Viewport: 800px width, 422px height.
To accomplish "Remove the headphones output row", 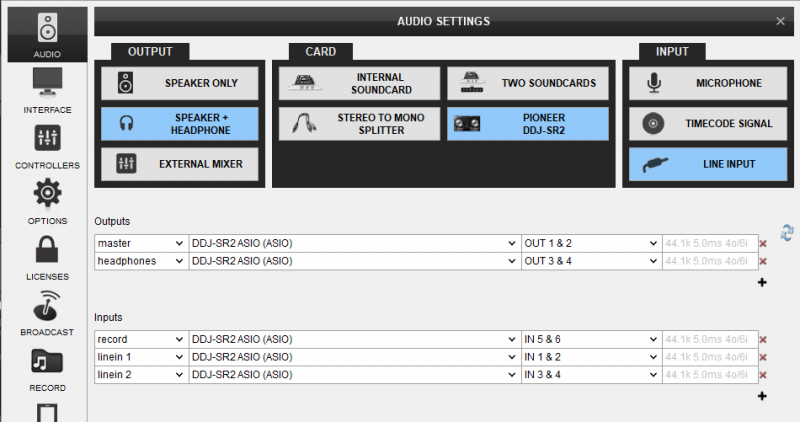I will point(763,261).
